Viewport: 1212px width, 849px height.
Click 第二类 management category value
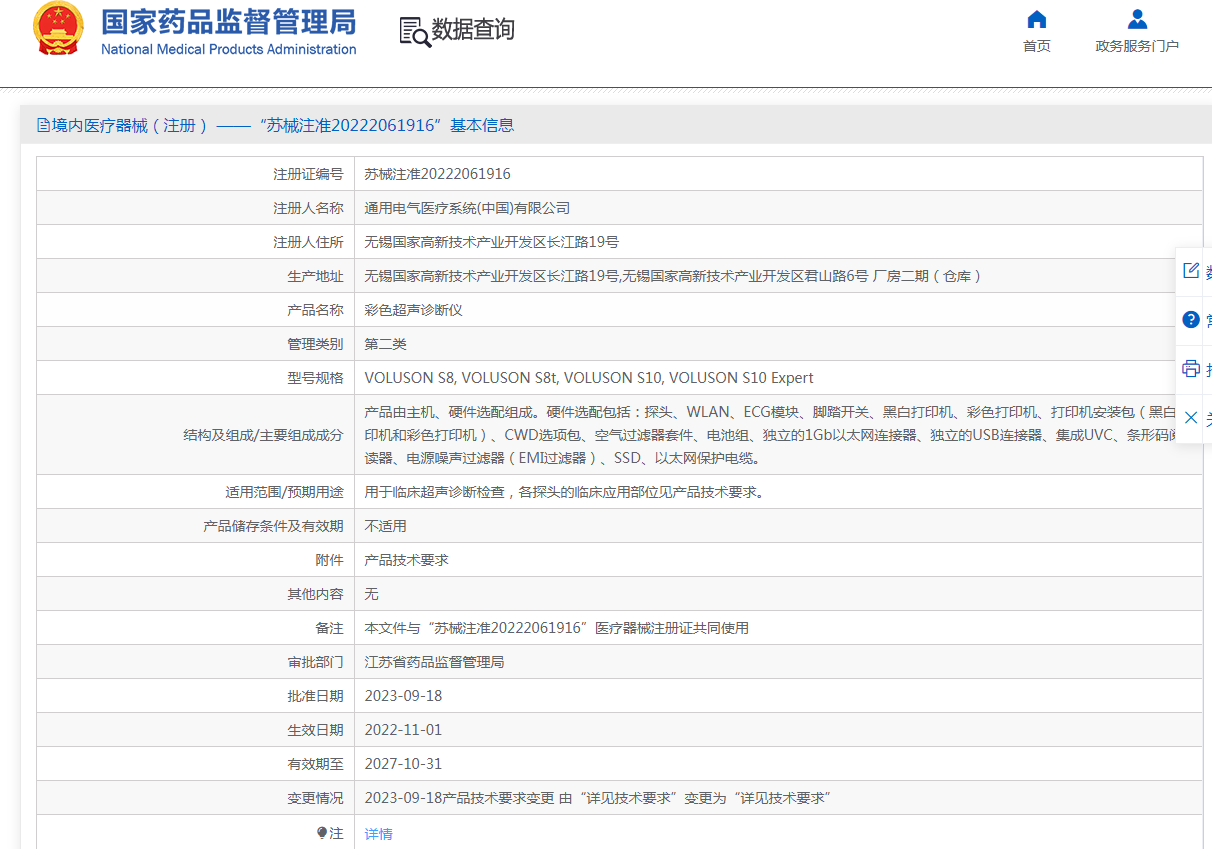coord(385,344)
